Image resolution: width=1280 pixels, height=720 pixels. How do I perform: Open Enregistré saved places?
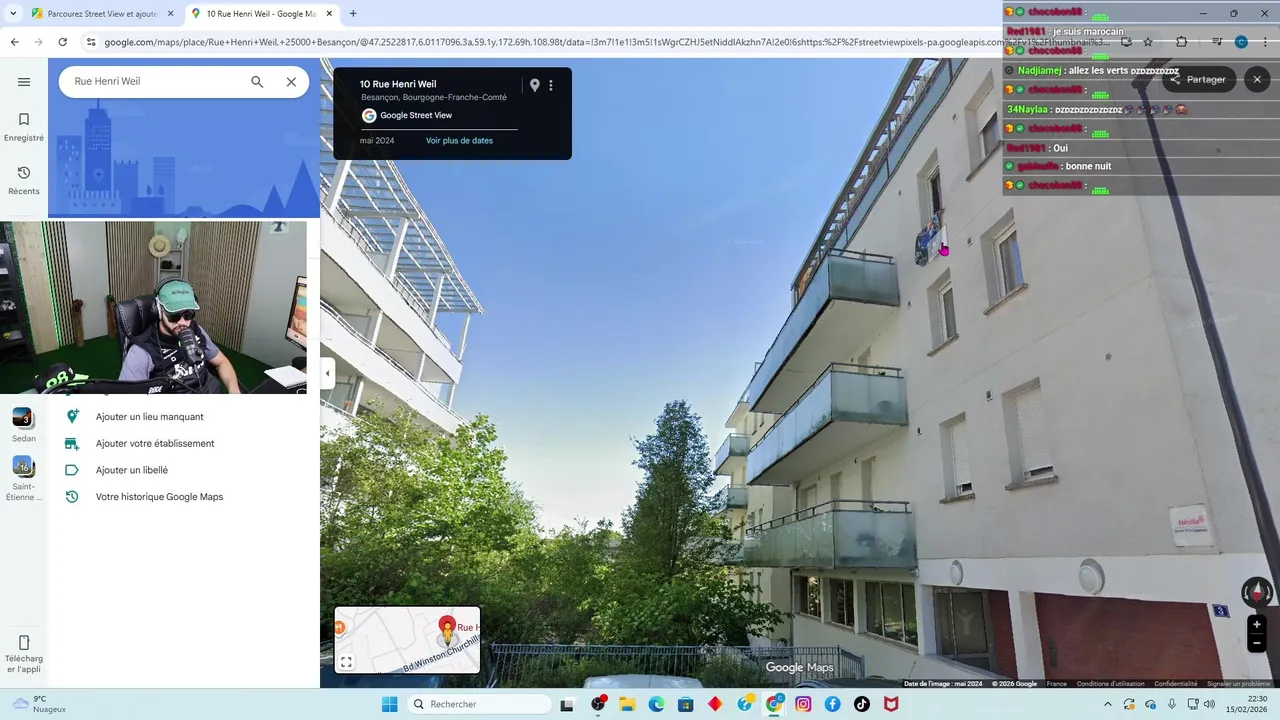[x=24, y=127]
